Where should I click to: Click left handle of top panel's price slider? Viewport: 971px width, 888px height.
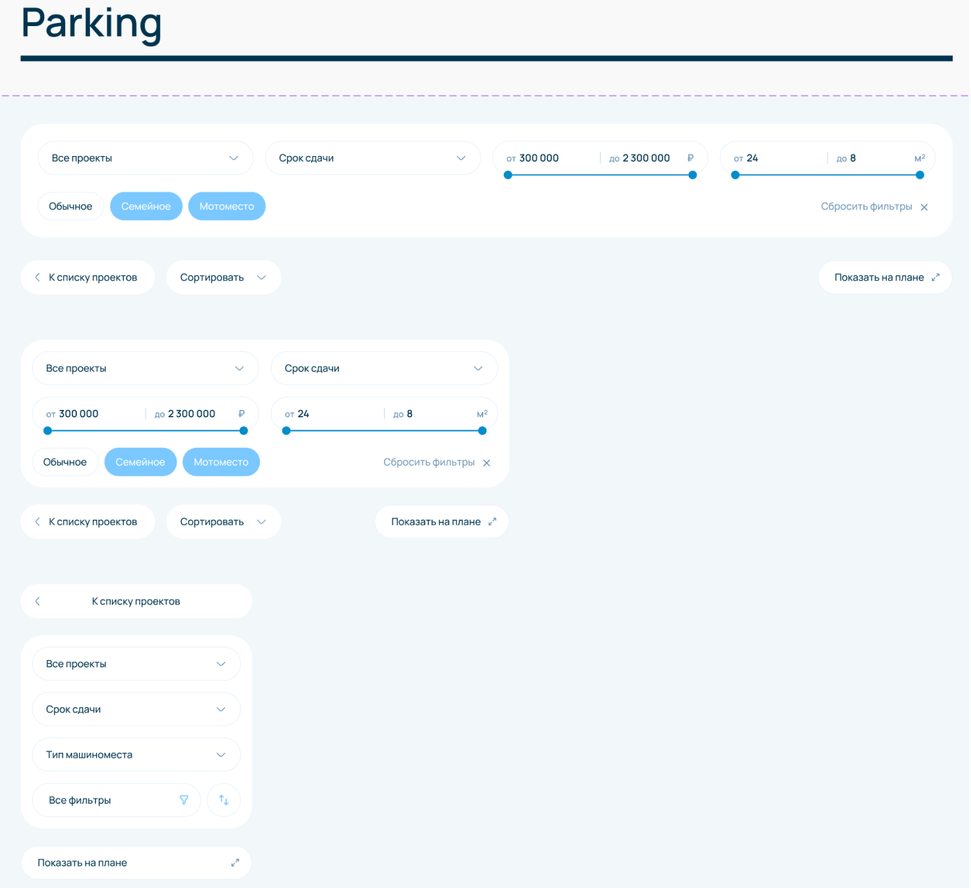508,175
